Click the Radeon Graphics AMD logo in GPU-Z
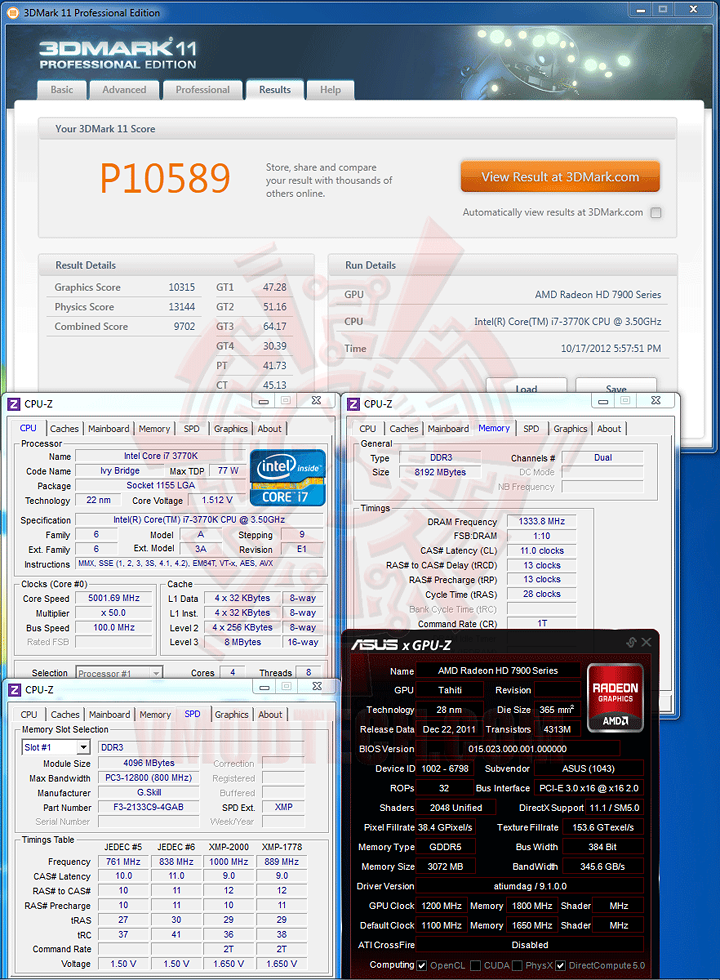Image resolution: width=720 pixels, height=980 pixels. point(615,698)
